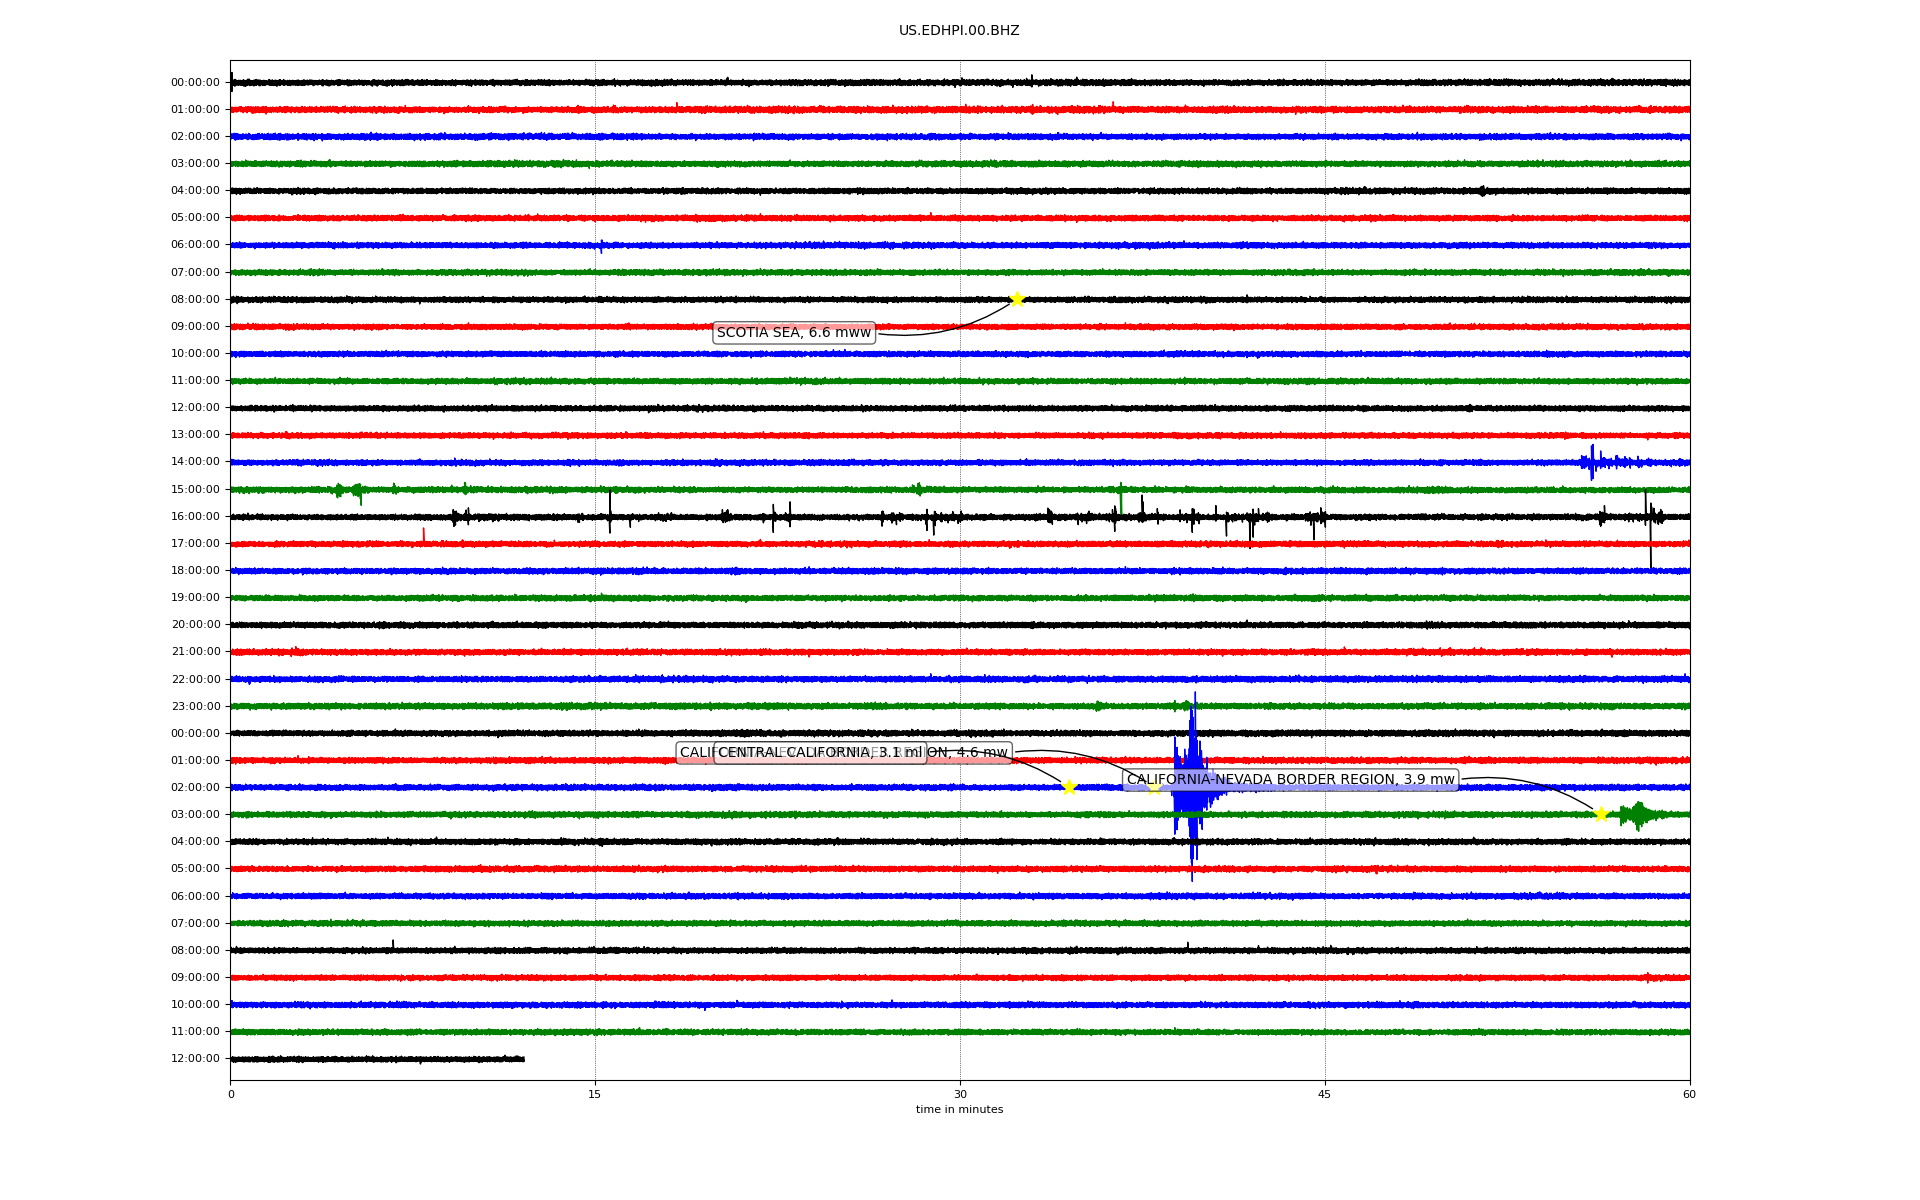The height and width of the screenshot is (1200, 1920).
Task: Click the 18:00:00 row time label
Action: click(195, 571)
